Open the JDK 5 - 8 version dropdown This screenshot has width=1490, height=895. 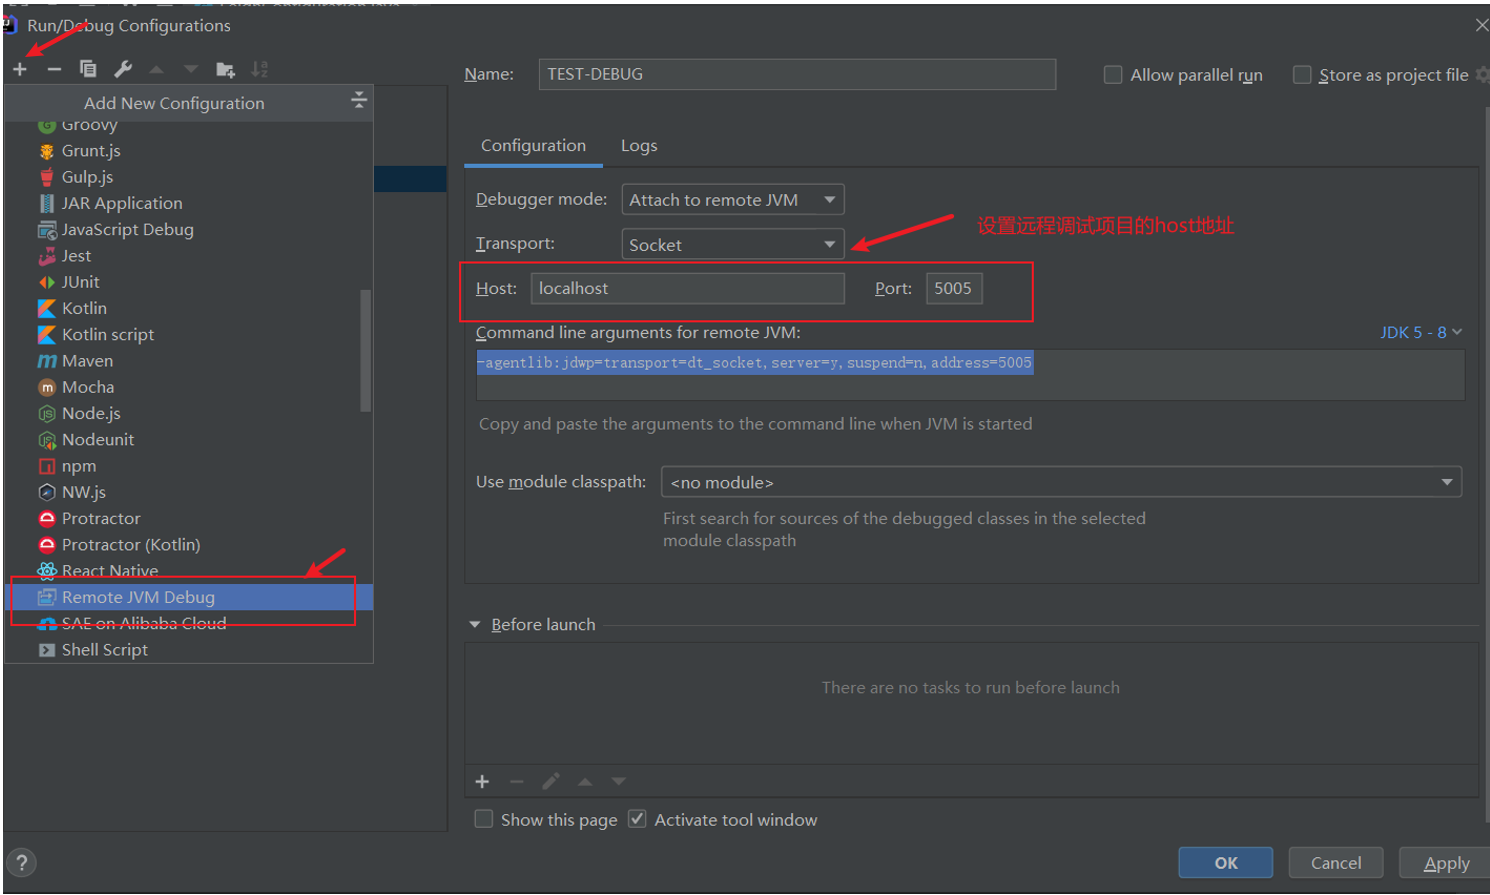[1420, 332]
